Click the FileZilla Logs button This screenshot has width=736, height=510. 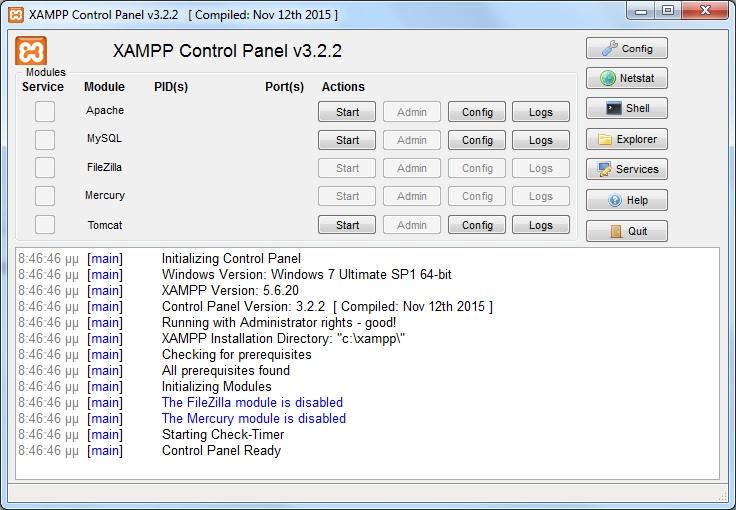click(x=541, y=168)
